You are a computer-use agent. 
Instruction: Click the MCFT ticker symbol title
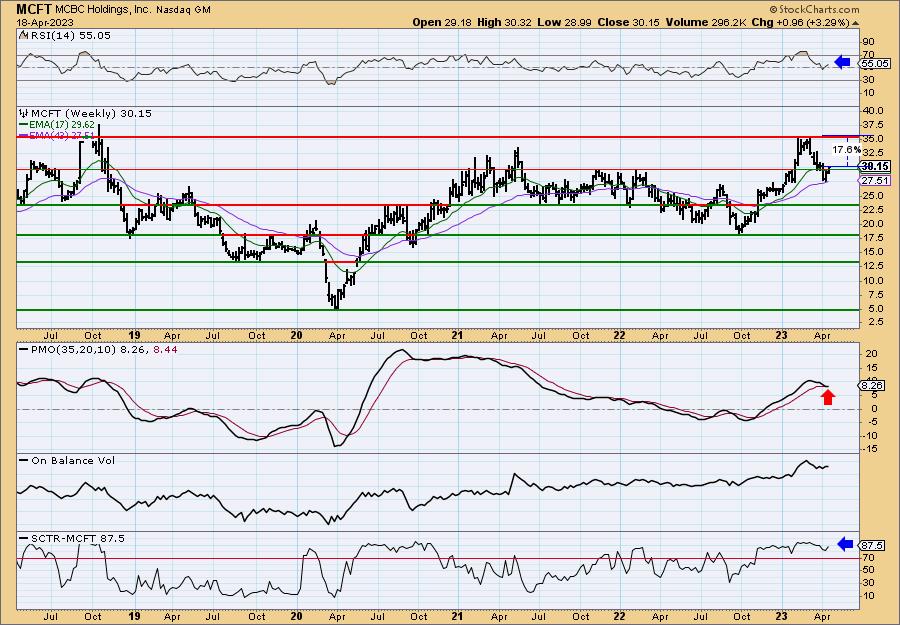[x=35, y=9]
